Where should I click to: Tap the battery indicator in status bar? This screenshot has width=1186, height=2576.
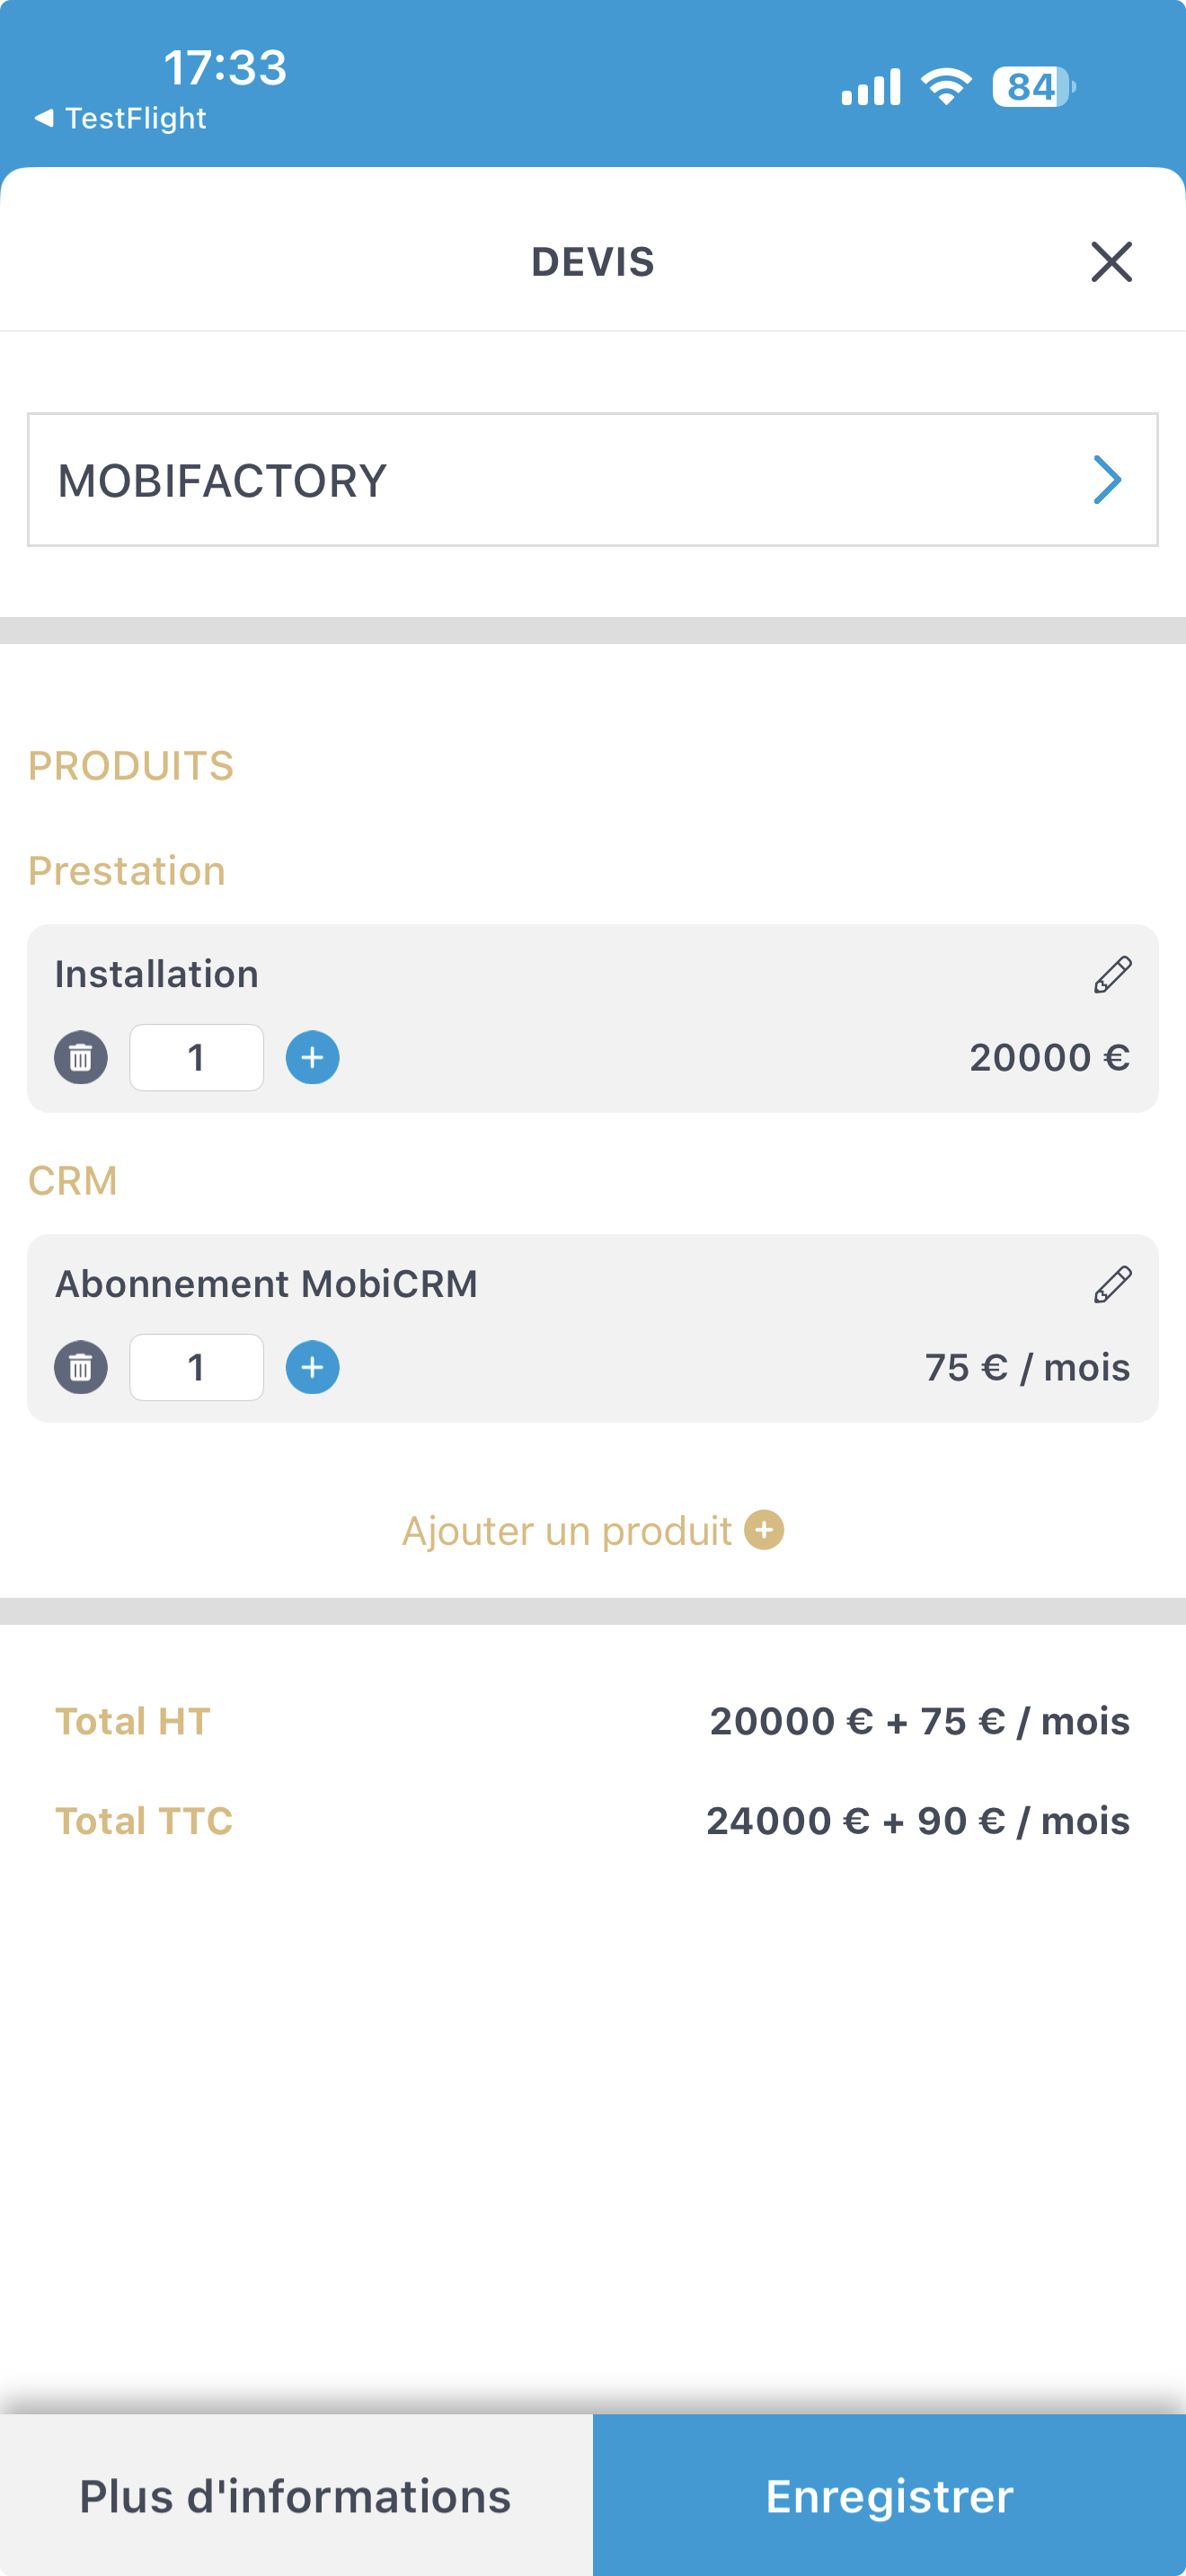tap(1033, 87)
